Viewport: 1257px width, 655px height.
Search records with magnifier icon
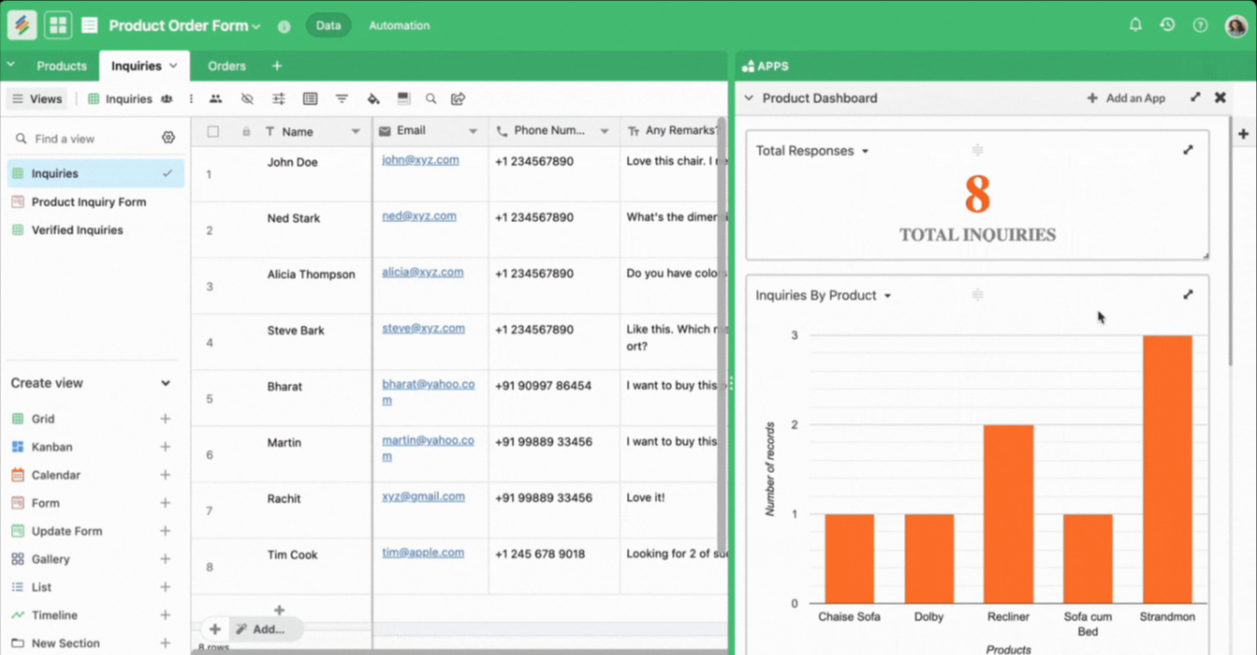431,99
